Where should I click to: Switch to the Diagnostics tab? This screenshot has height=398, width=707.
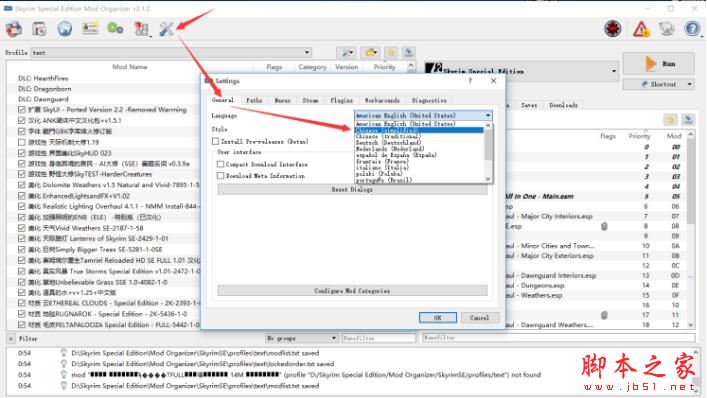coord(429,100)
